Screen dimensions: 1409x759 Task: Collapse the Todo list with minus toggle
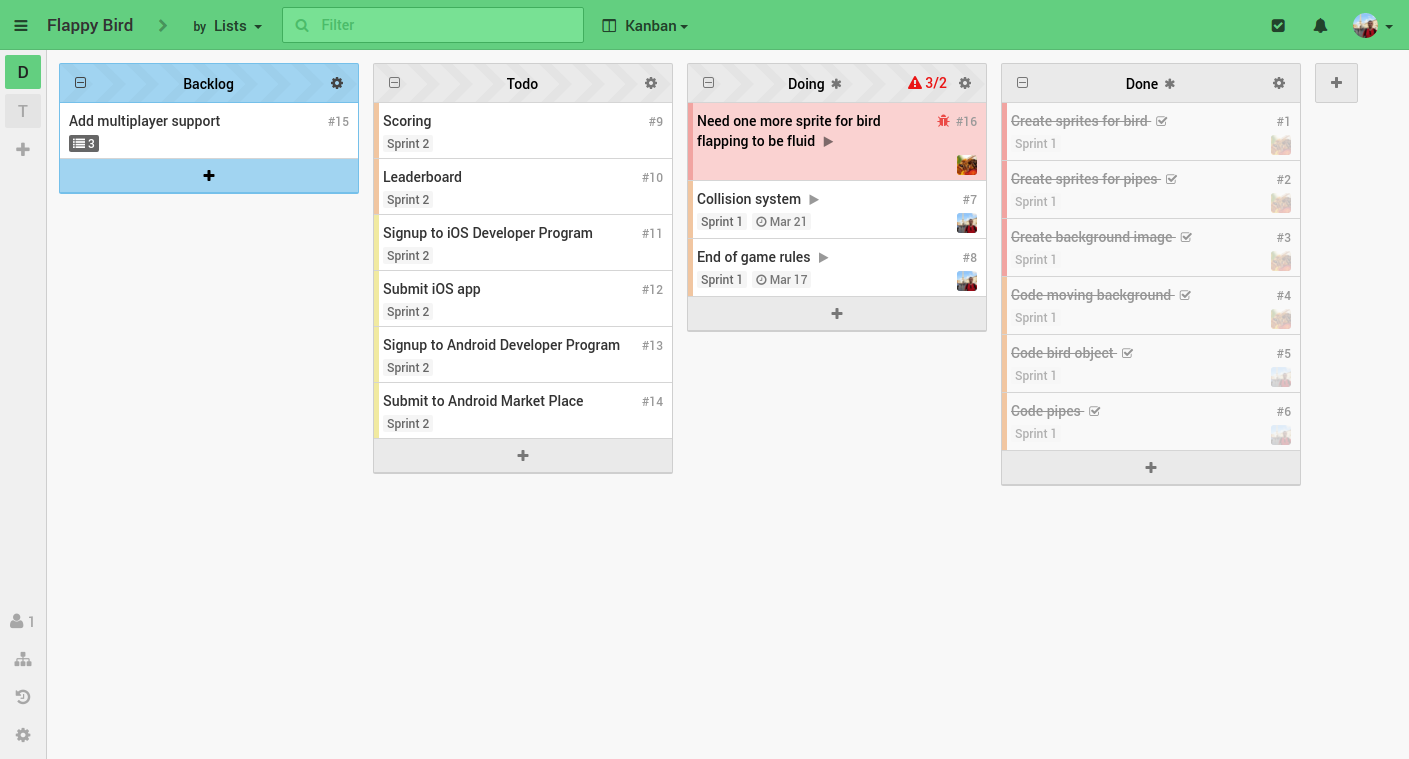tap(395, 83)
